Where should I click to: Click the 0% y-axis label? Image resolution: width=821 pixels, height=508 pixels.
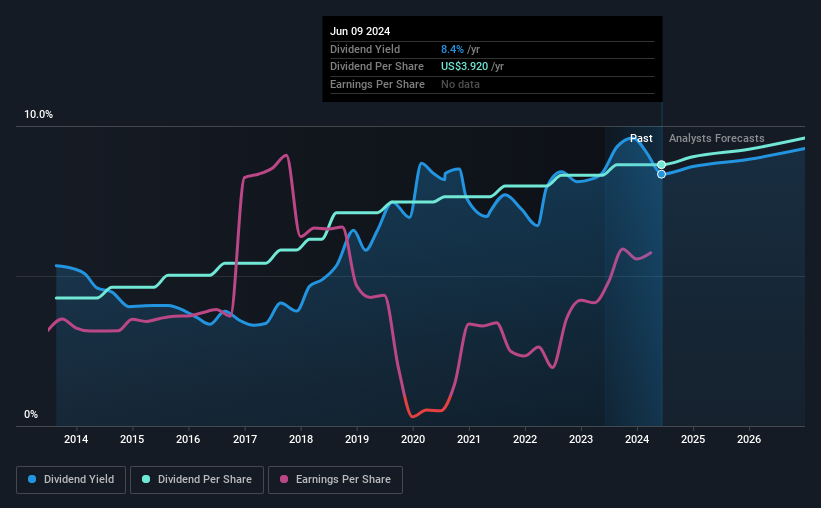[31, 414]
